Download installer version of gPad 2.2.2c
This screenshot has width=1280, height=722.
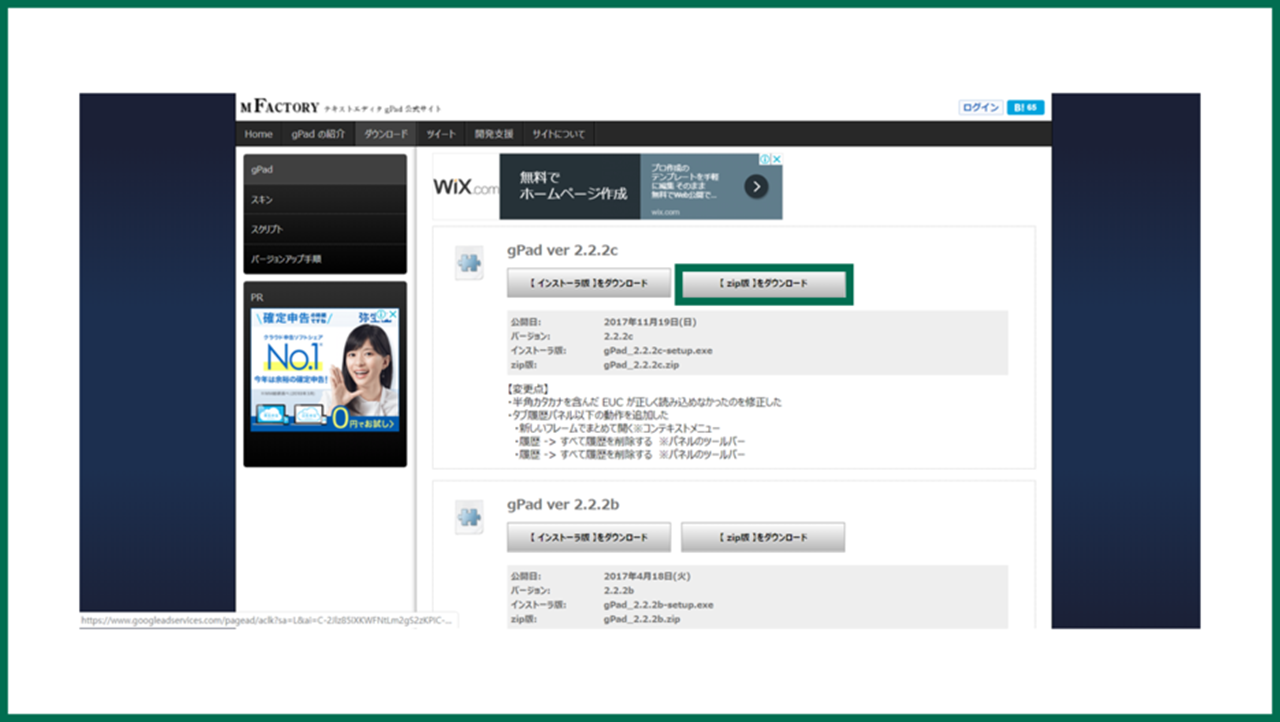(588, 283)
